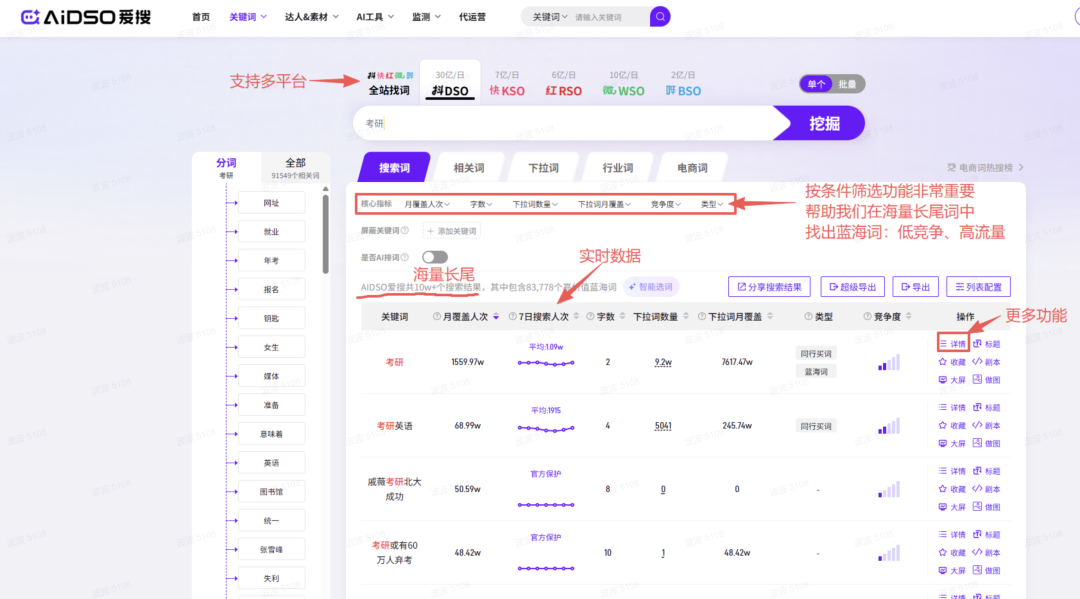The image size is (1080, 599).
Task: Click 做图 in the 考研英语 row
Action: point(986,443)
